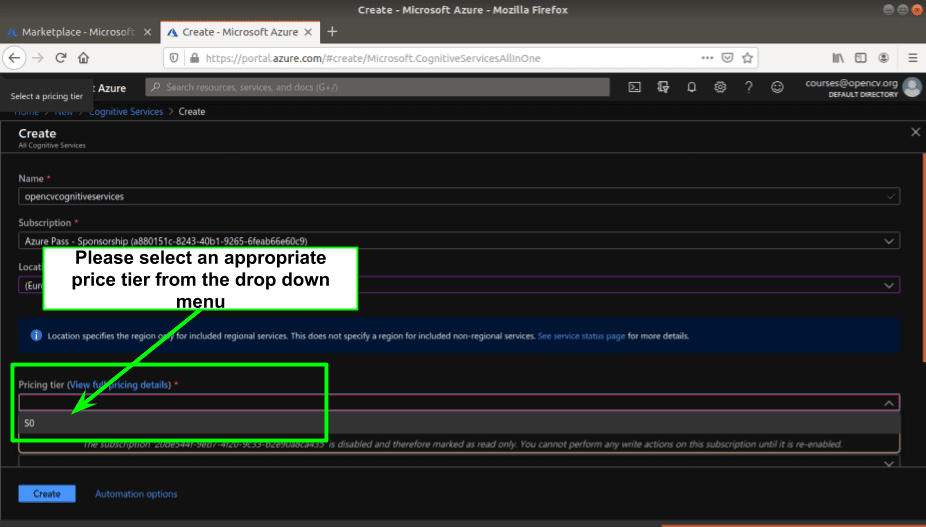926x527 pixels.
Task: Click the Name input field
Action: [459, 196]
